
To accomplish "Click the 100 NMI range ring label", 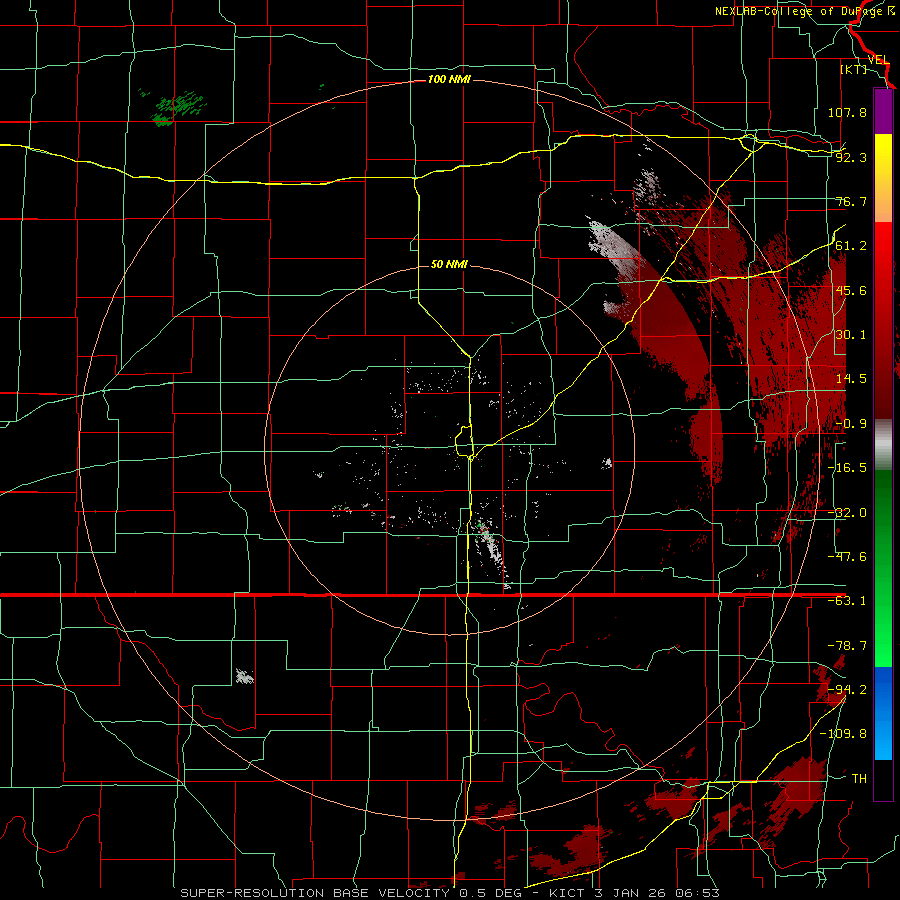I will click(x=449, y=79).
